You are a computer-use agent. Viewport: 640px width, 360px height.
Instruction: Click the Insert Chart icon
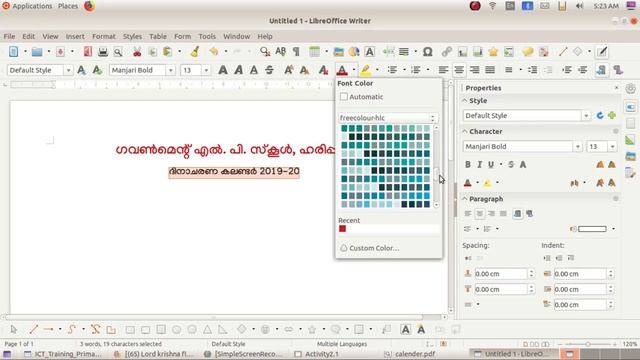point(354,52)
